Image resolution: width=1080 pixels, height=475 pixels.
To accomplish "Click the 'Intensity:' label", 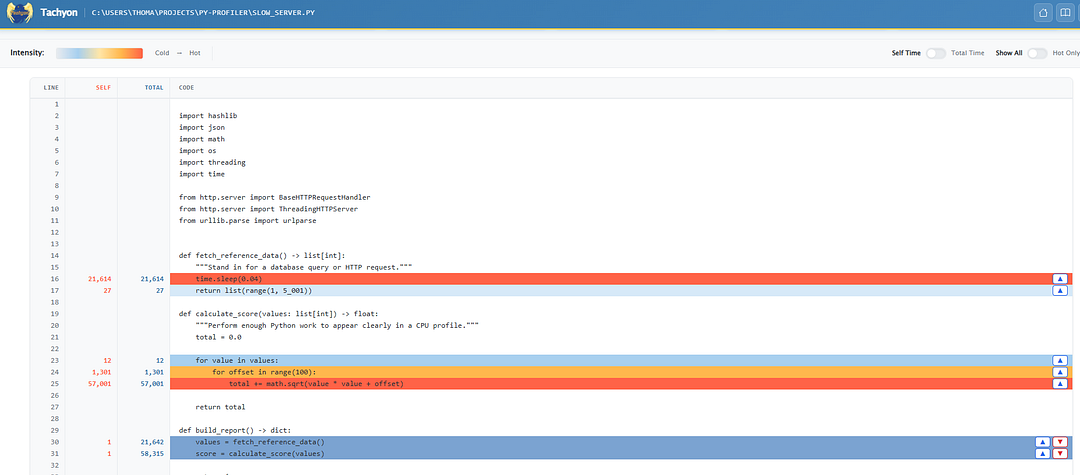I will pos(28,53).
